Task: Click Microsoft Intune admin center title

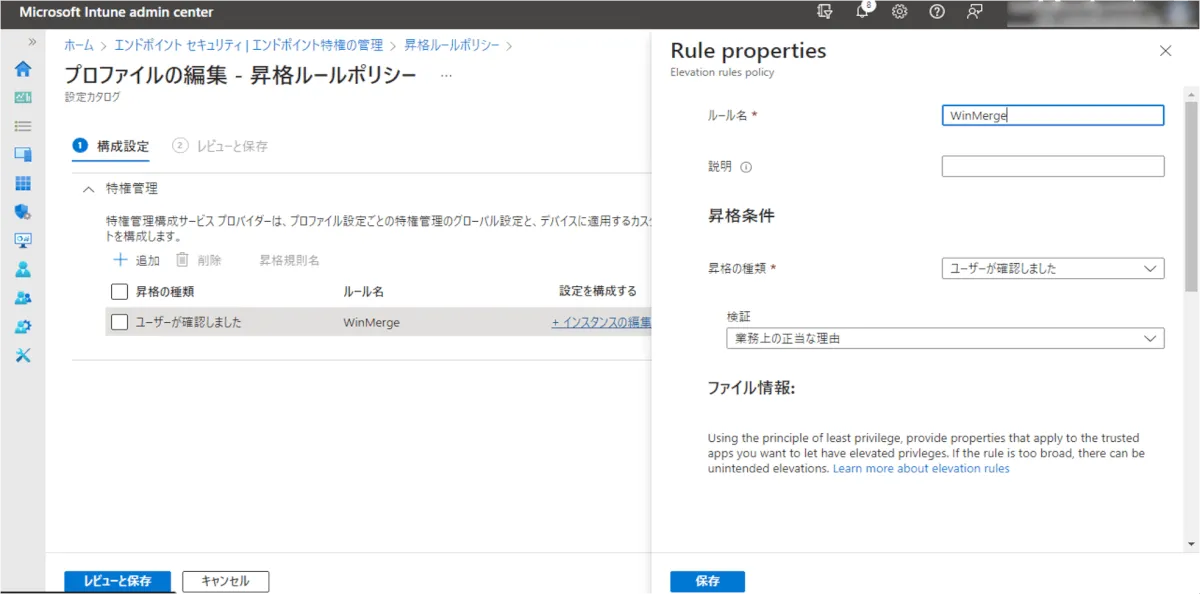Action: click(x=116, y=12)
